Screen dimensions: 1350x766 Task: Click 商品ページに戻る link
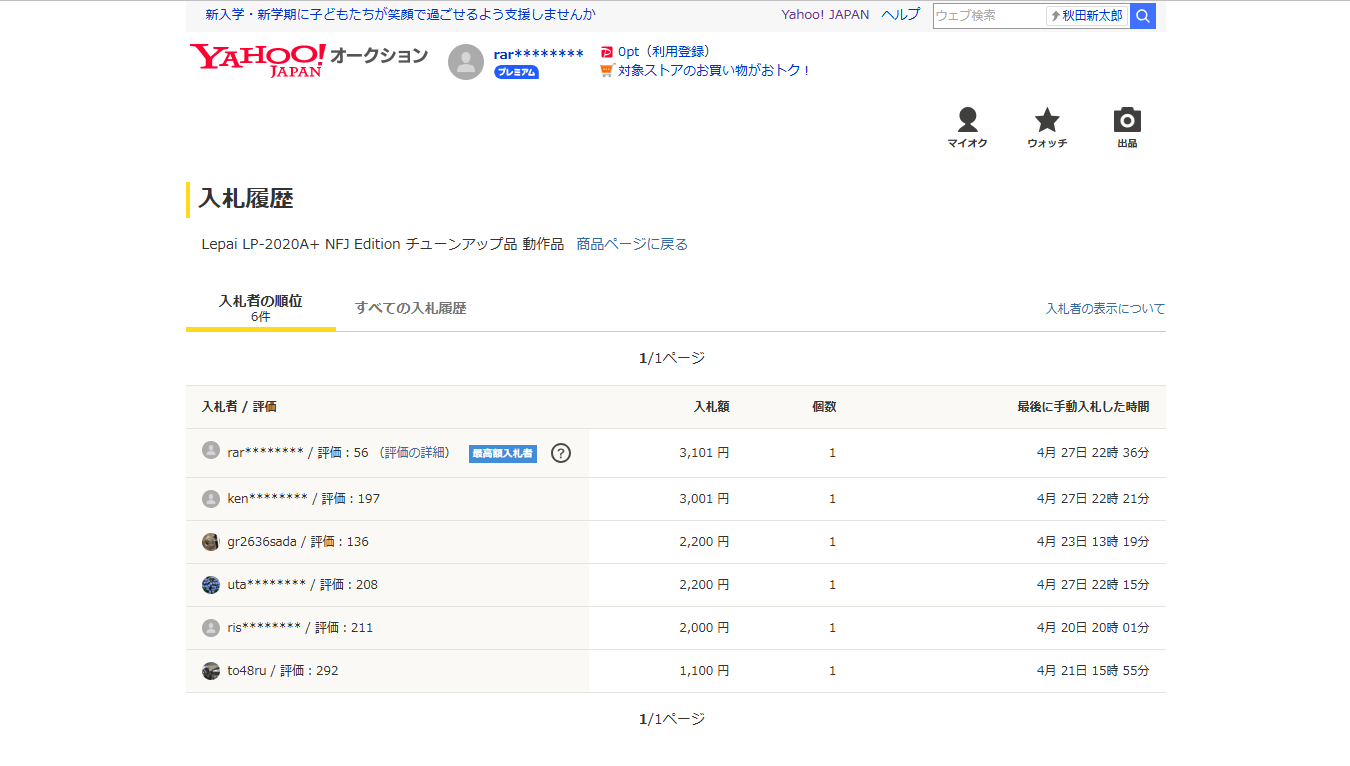coord(632,244)
